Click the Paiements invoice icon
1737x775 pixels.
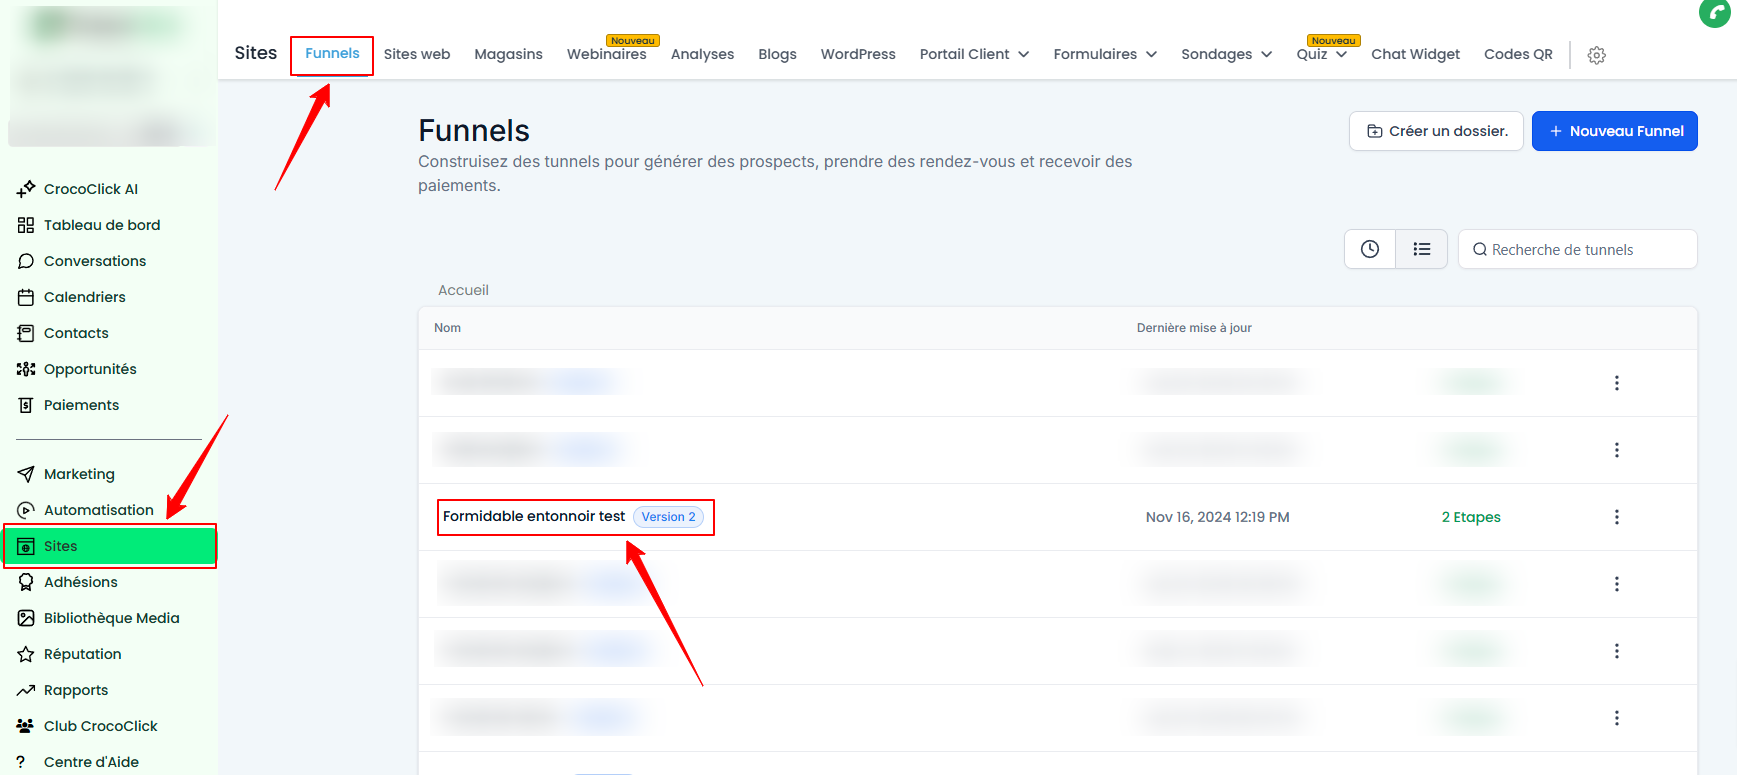click(x=26, y=405)
